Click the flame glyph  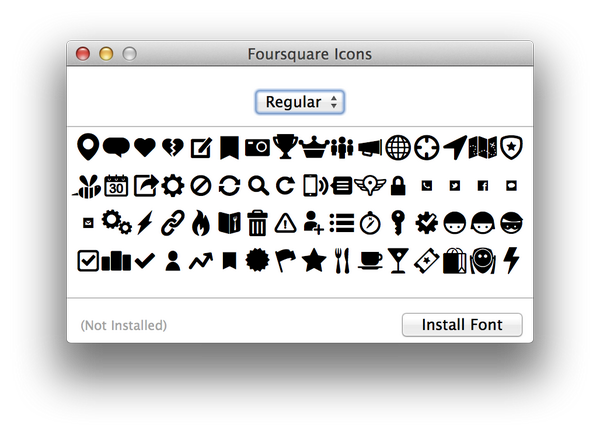click(x=201, y=223)
